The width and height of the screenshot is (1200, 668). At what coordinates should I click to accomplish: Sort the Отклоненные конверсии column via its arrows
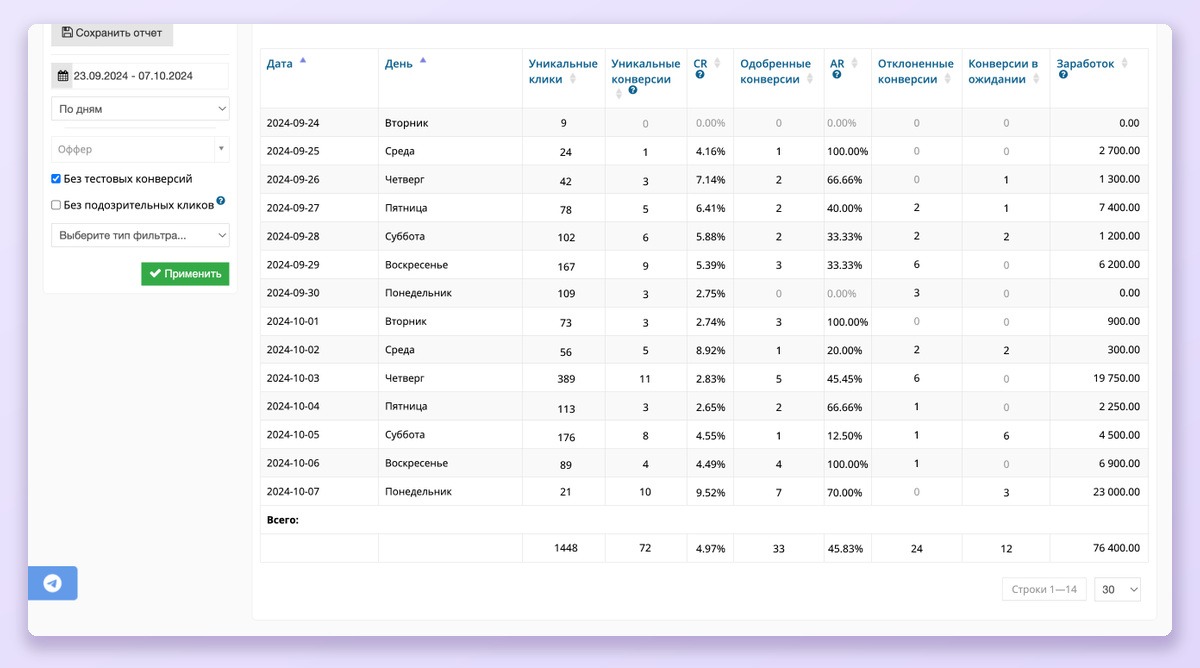948,79
